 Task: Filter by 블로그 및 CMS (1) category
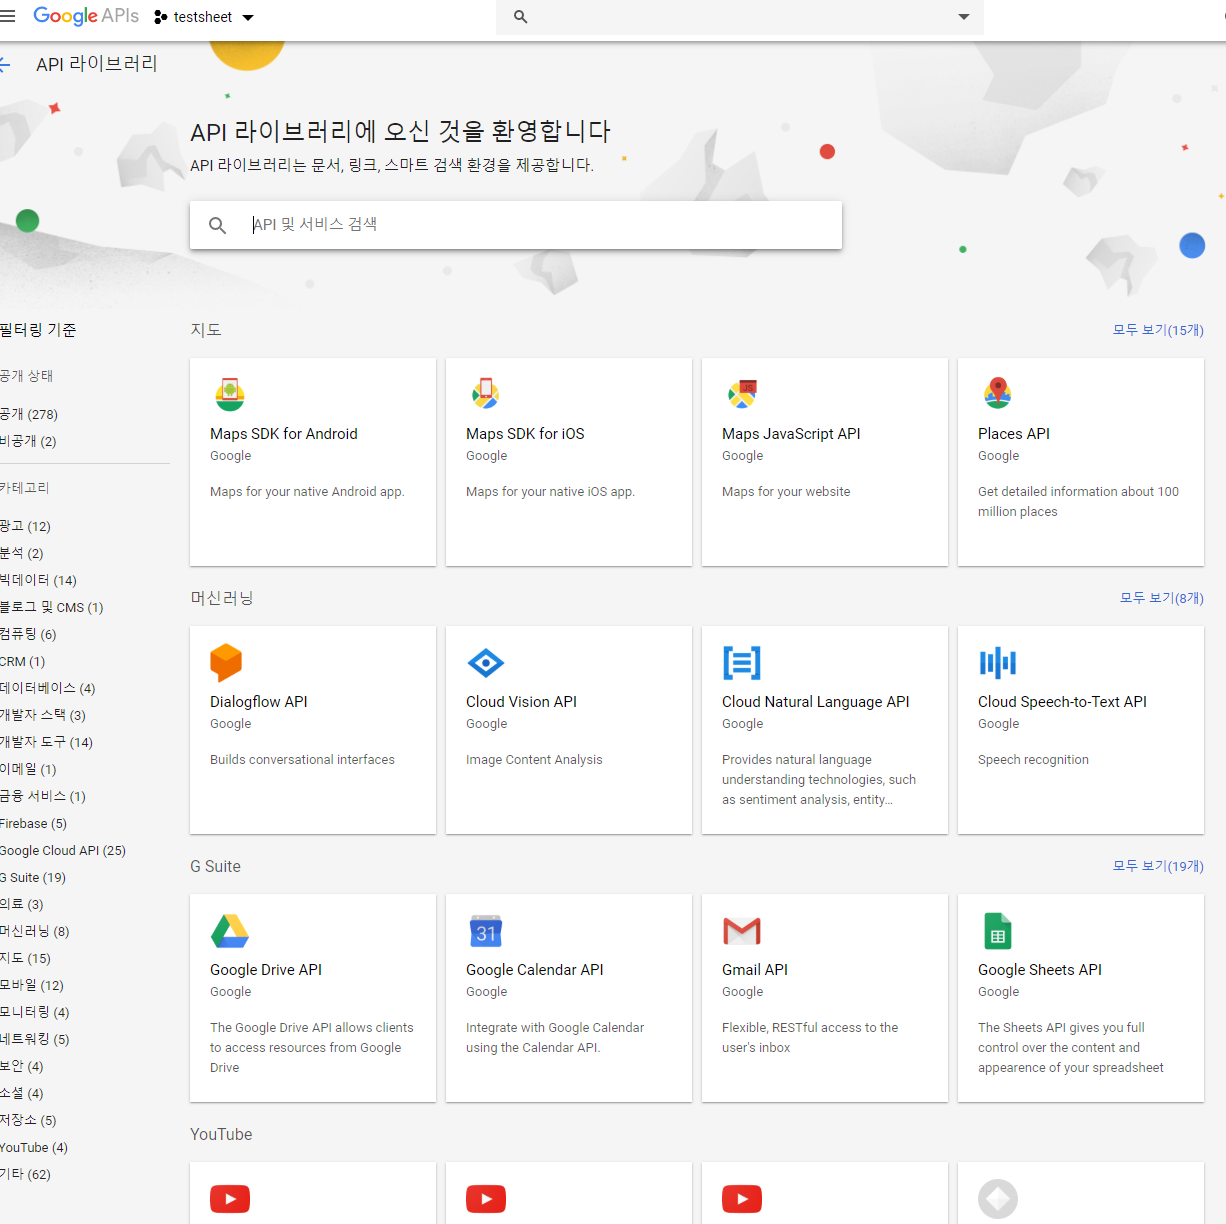(x=52, y=607)
